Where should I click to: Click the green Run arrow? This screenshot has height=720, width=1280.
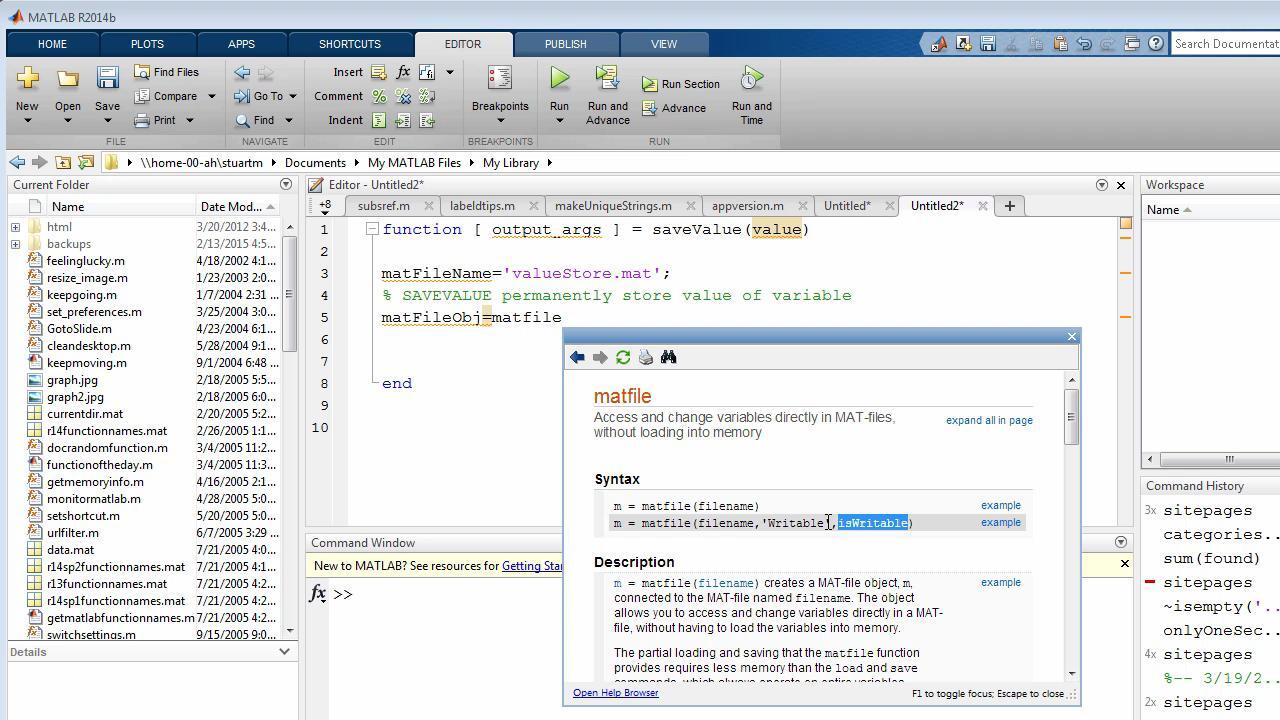point(559,78)
